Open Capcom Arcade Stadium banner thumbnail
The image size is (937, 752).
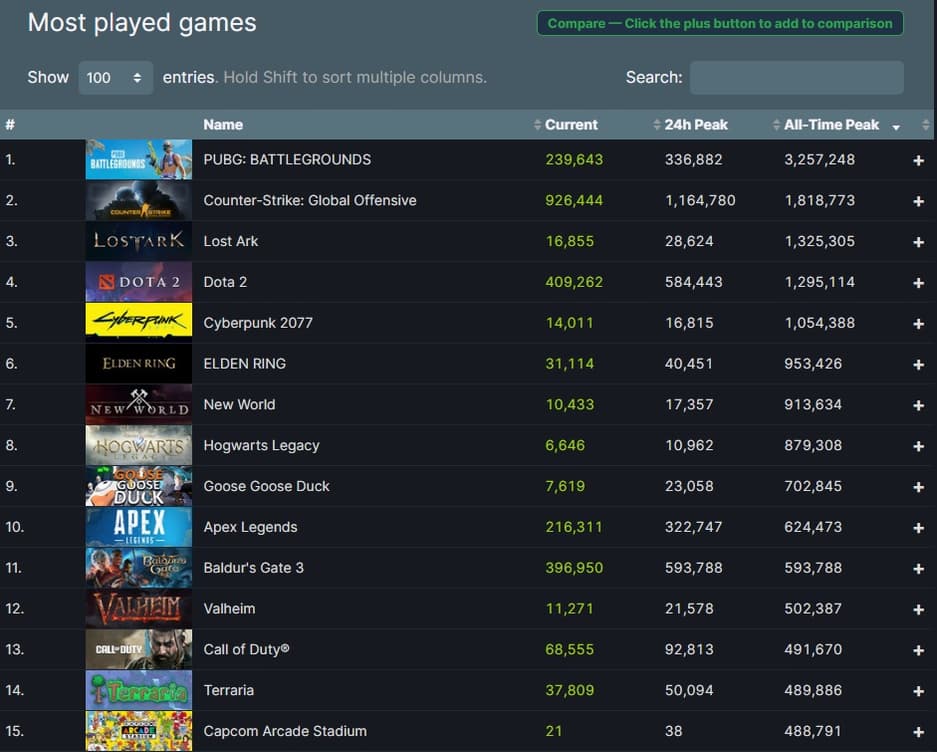click(x=139, y=731)
